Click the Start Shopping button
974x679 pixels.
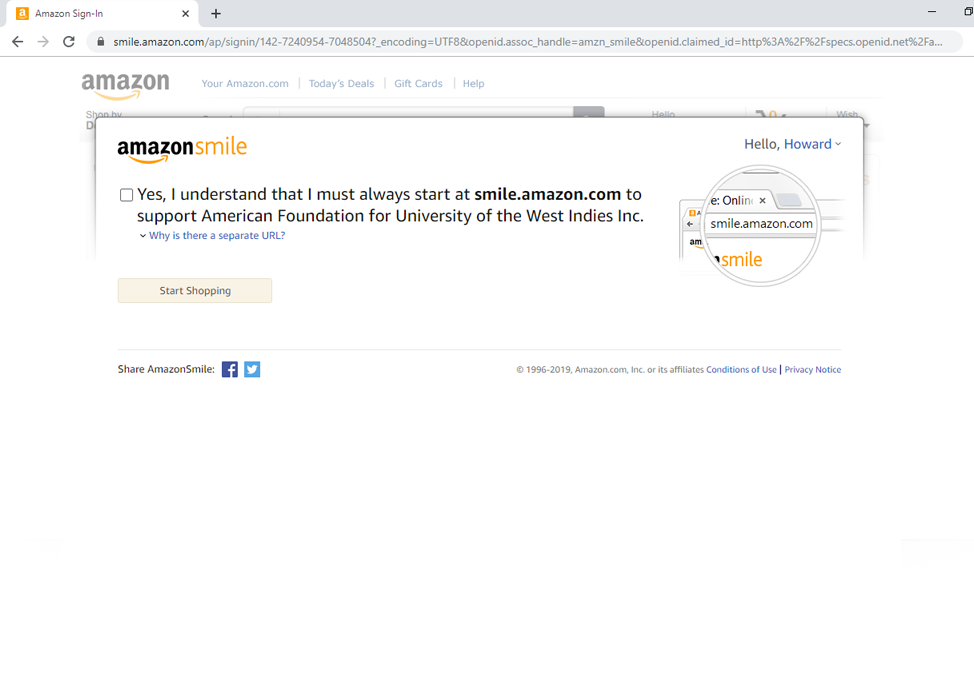click(195, 291)
